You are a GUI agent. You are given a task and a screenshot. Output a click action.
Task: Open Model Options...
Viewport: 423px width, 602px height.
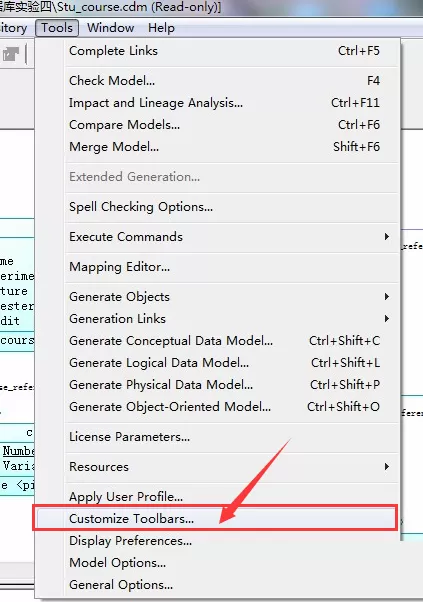[x=217, y=563]
